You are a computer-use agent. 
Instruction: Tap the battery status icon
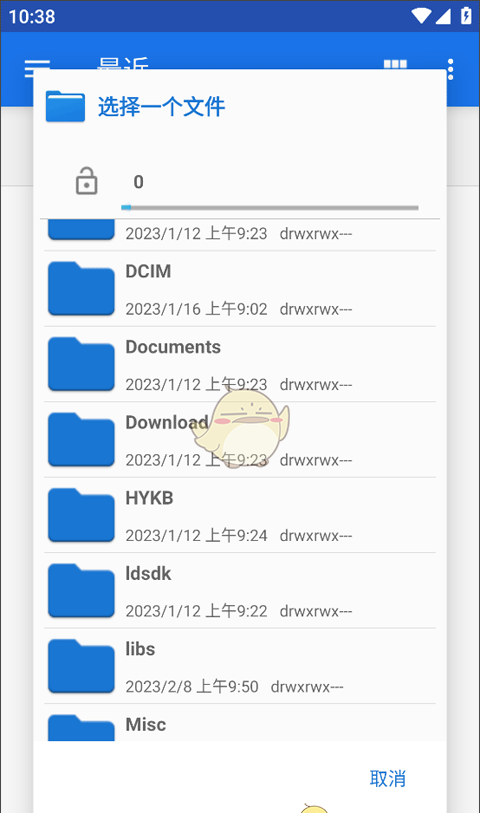tap(466, 16)
